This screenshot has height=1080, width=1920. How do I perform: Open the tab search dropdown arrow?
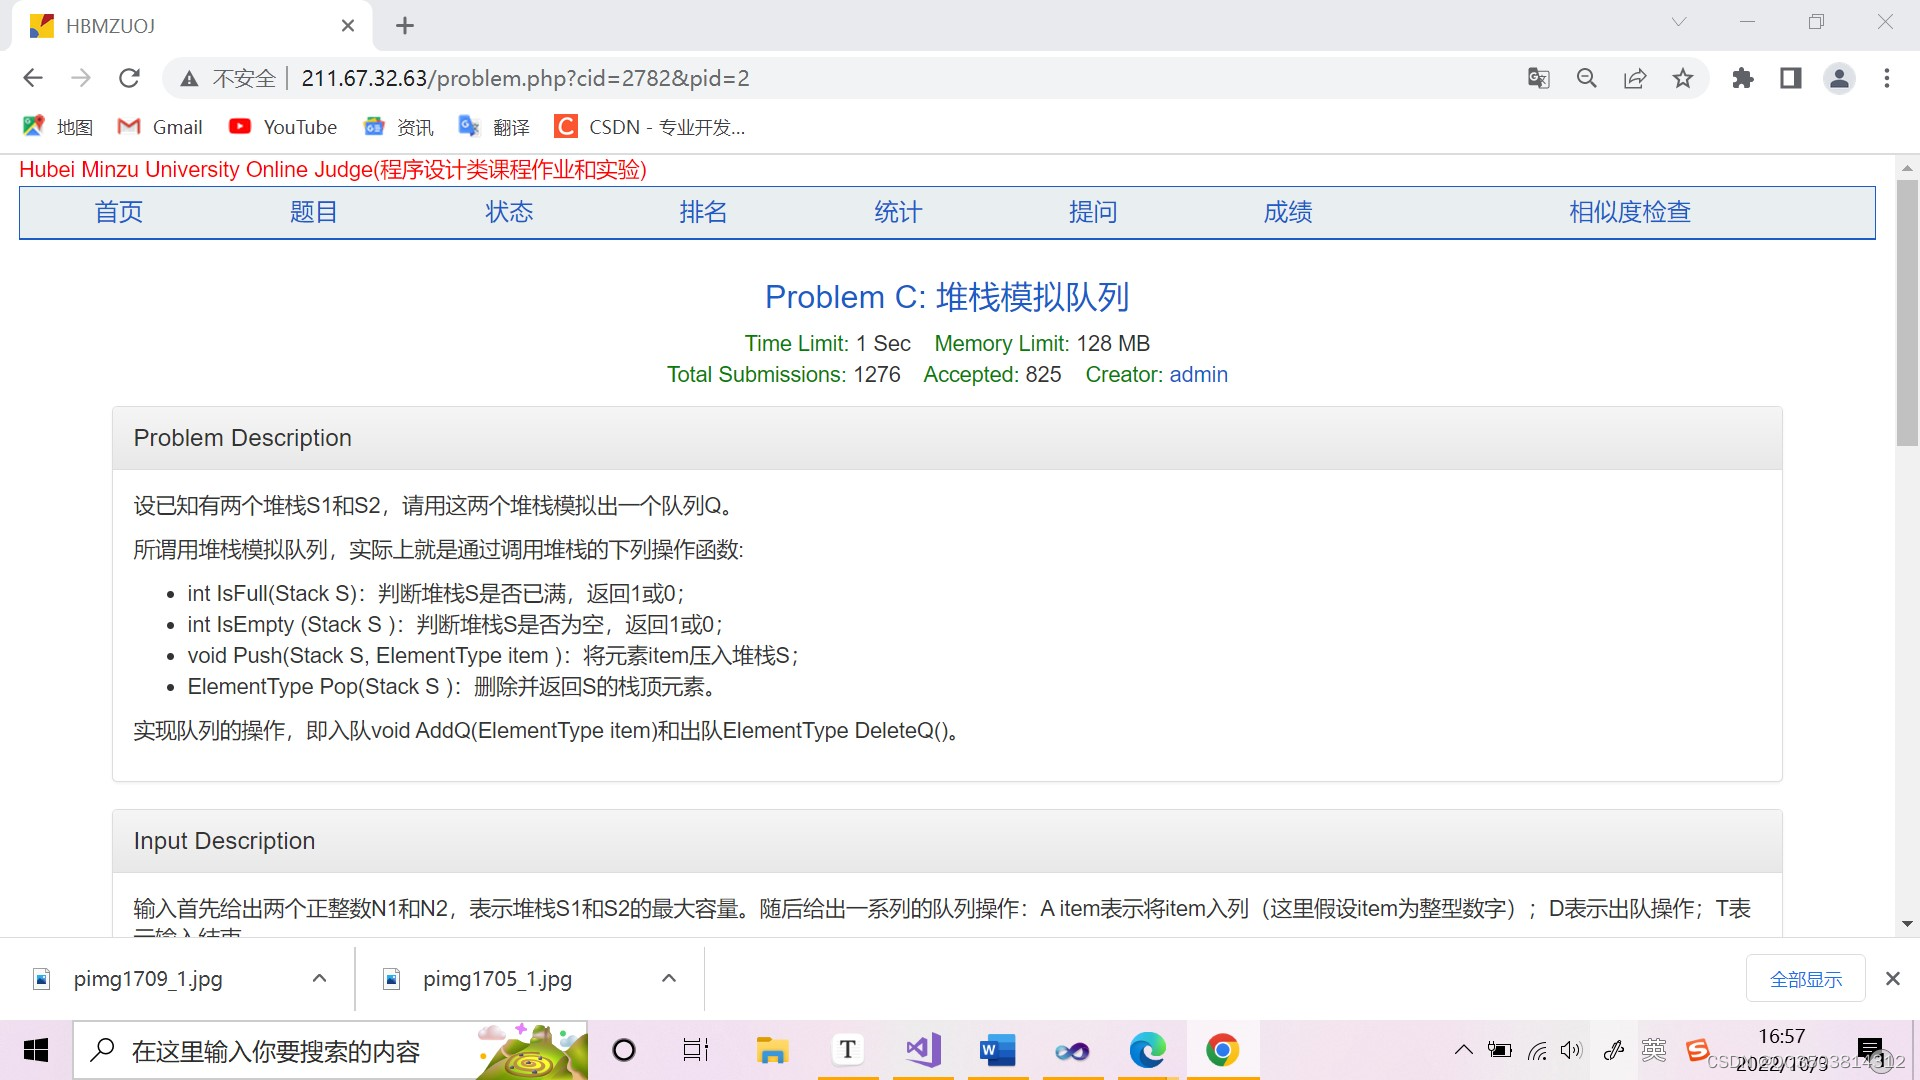[x=1679, y=22]
